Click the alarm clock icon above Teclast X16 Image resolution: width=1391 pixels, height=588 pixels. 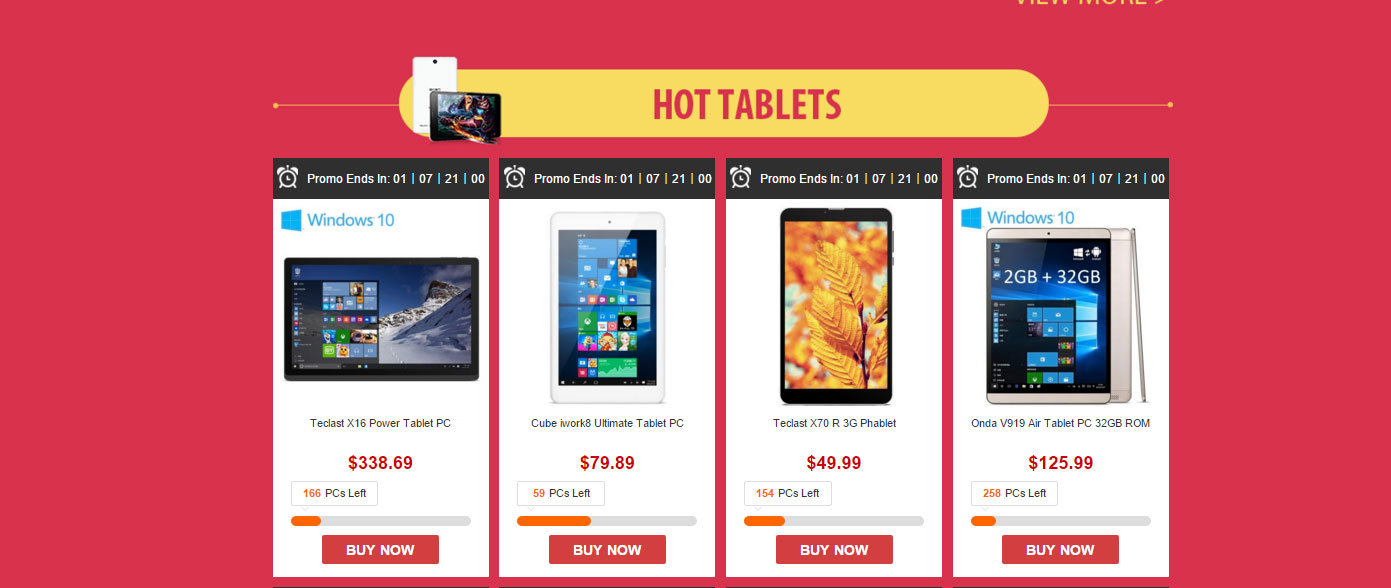coord(288,178)
